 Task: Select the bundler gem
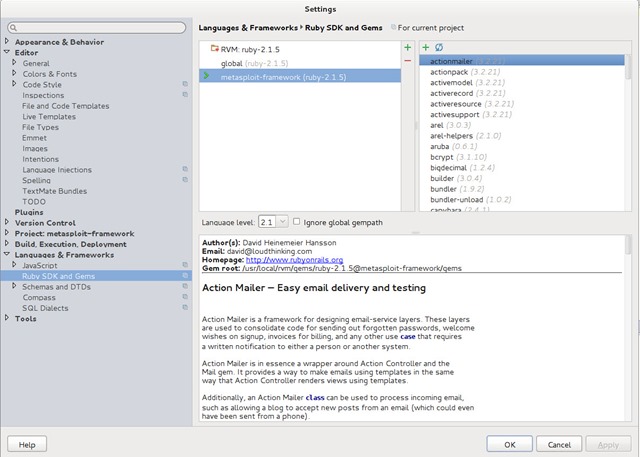click(522, 189)
